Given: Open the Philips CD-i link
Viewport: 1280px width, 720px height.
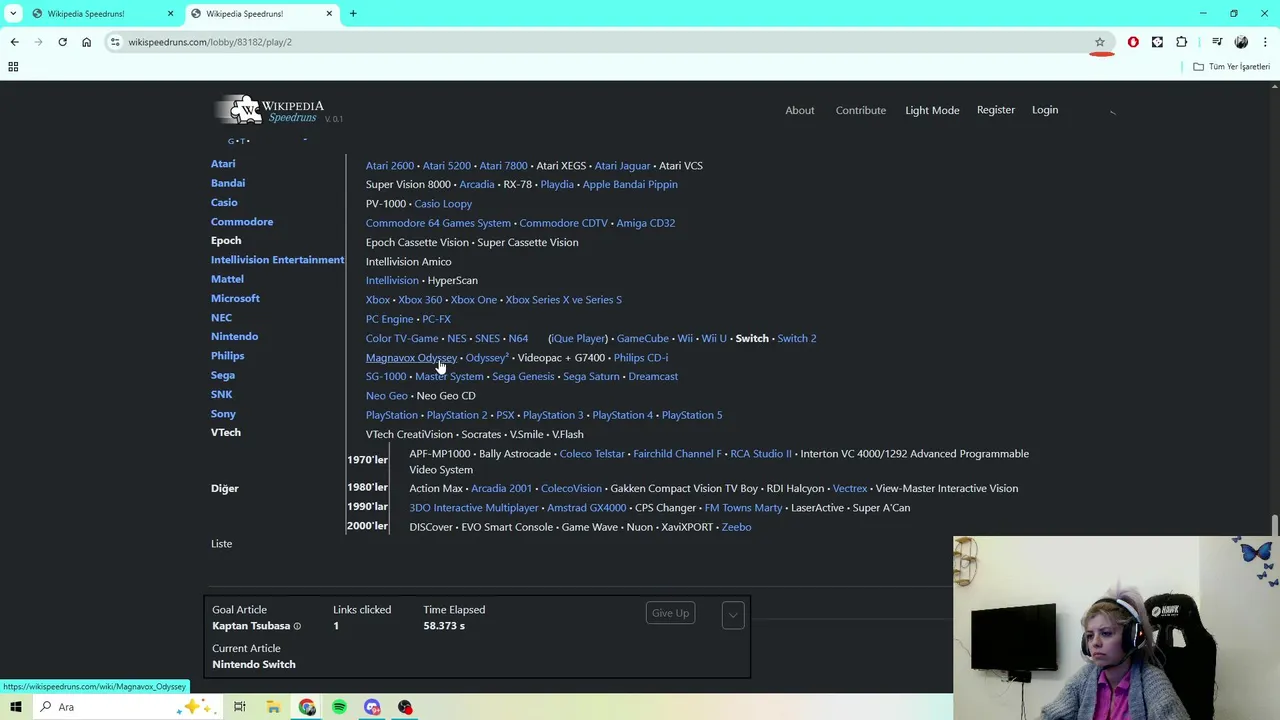Looking at the screenshot, I should point(641,357).
